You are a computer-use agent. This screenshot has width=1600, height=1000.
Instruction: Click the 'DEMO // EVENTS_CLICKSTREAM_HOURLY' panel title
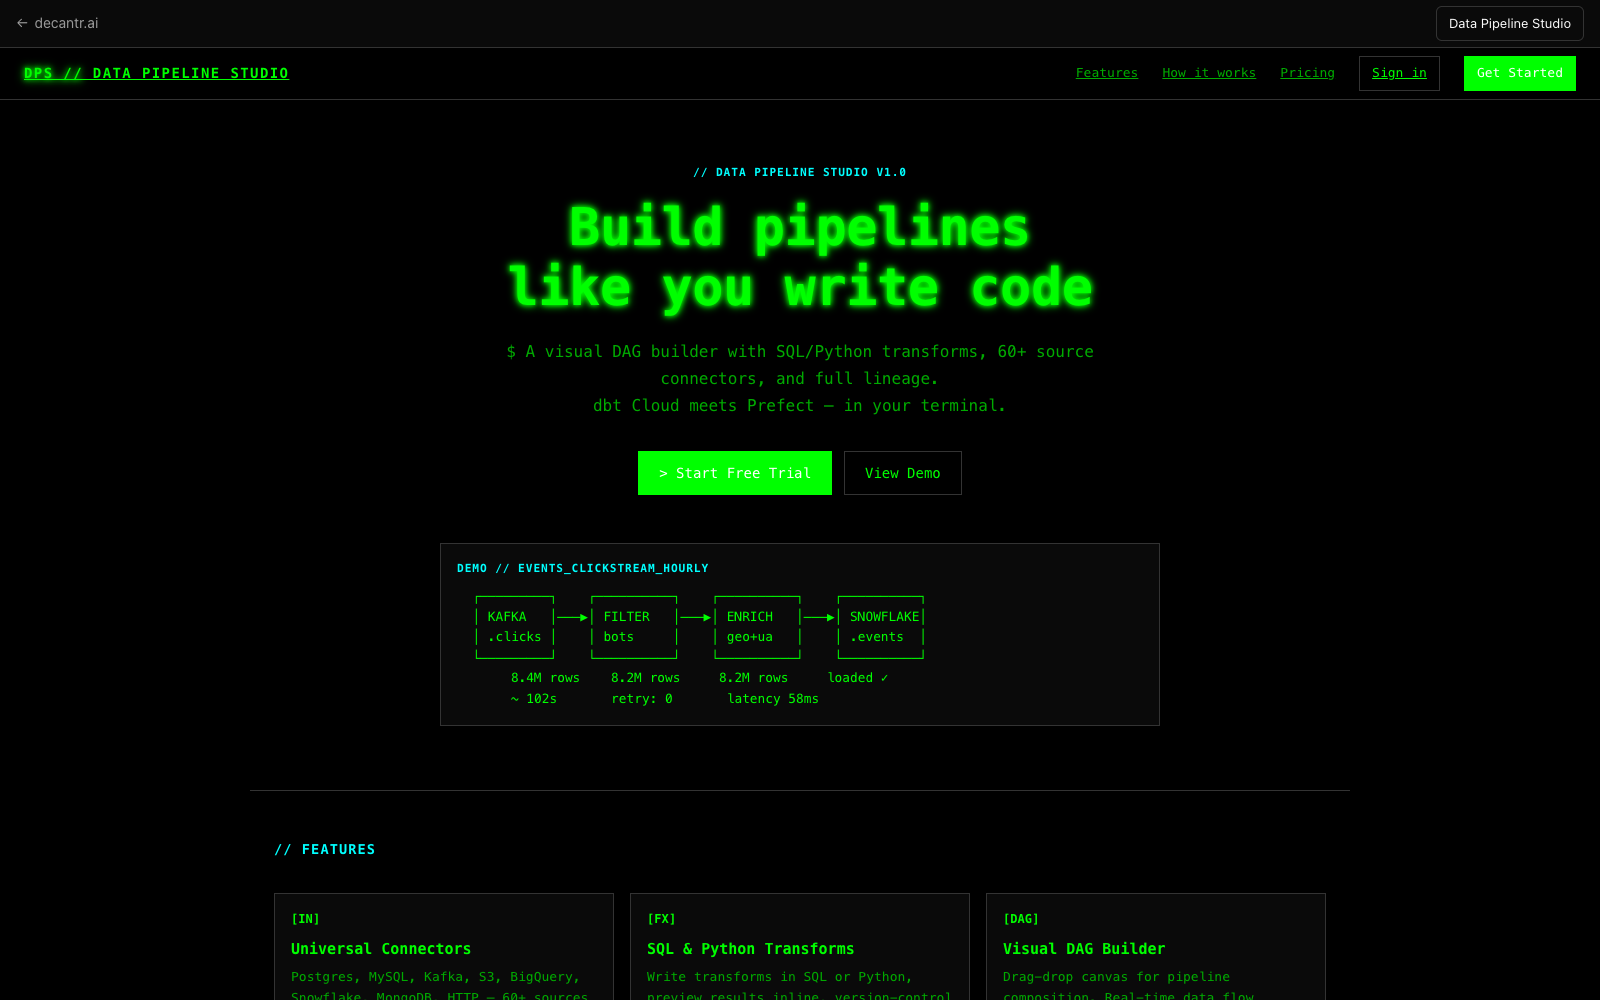582,568
